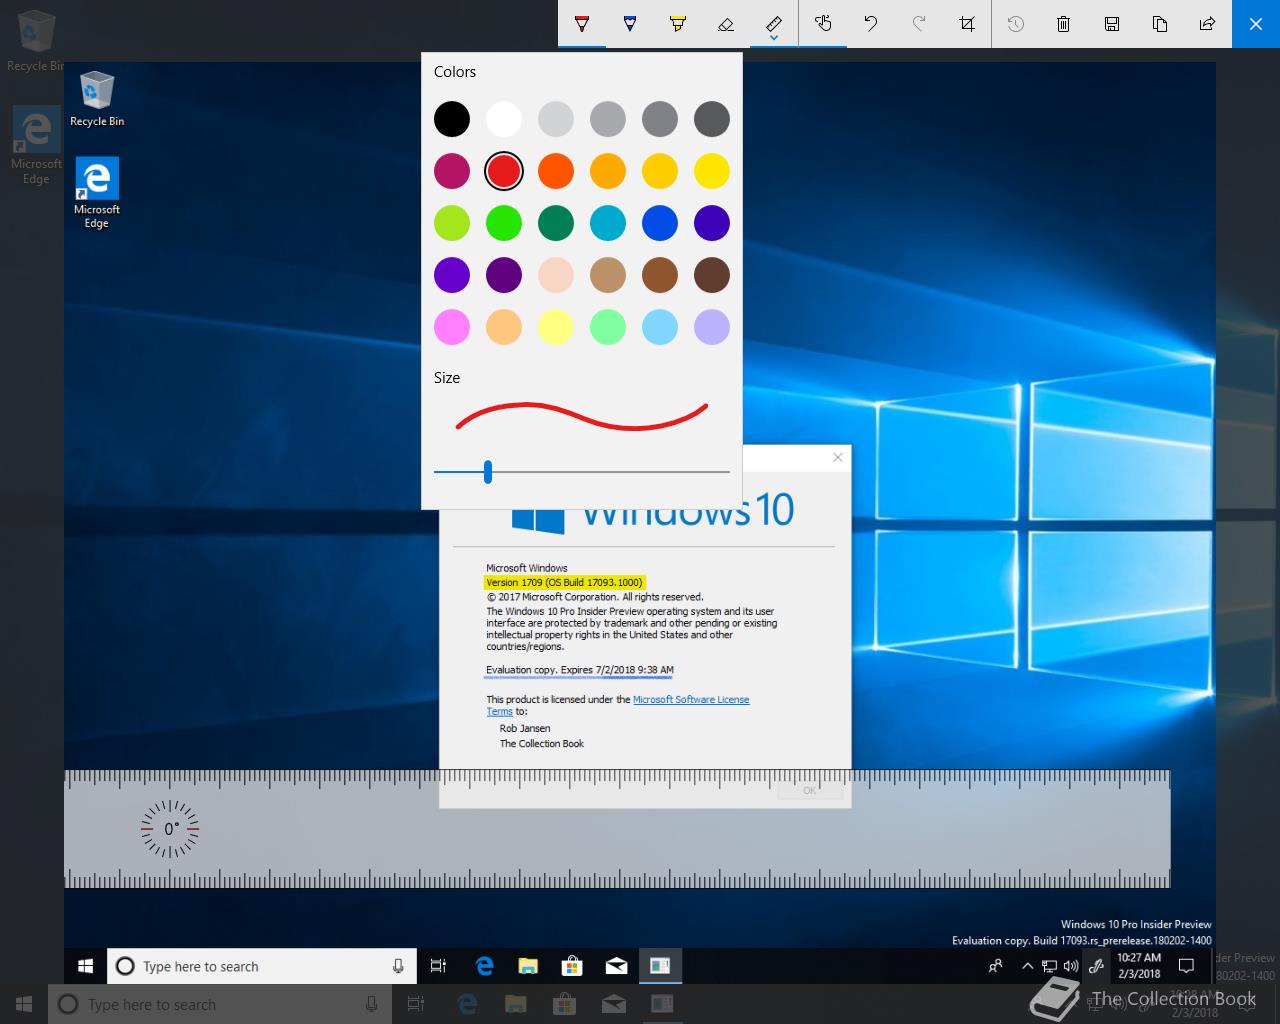
Task: Open Edge from the sketched taskbar
Action: pyautogui.click(x=485, y=966)
